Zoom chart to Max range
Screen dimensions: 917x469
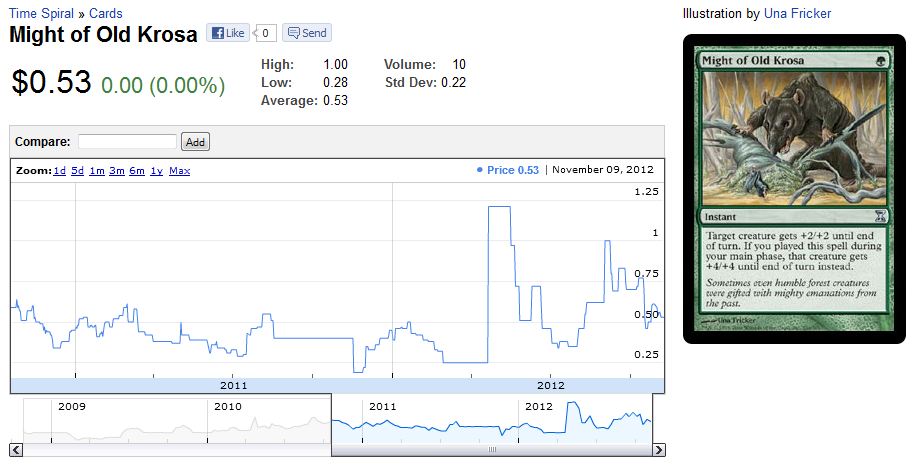coord(180,171)
